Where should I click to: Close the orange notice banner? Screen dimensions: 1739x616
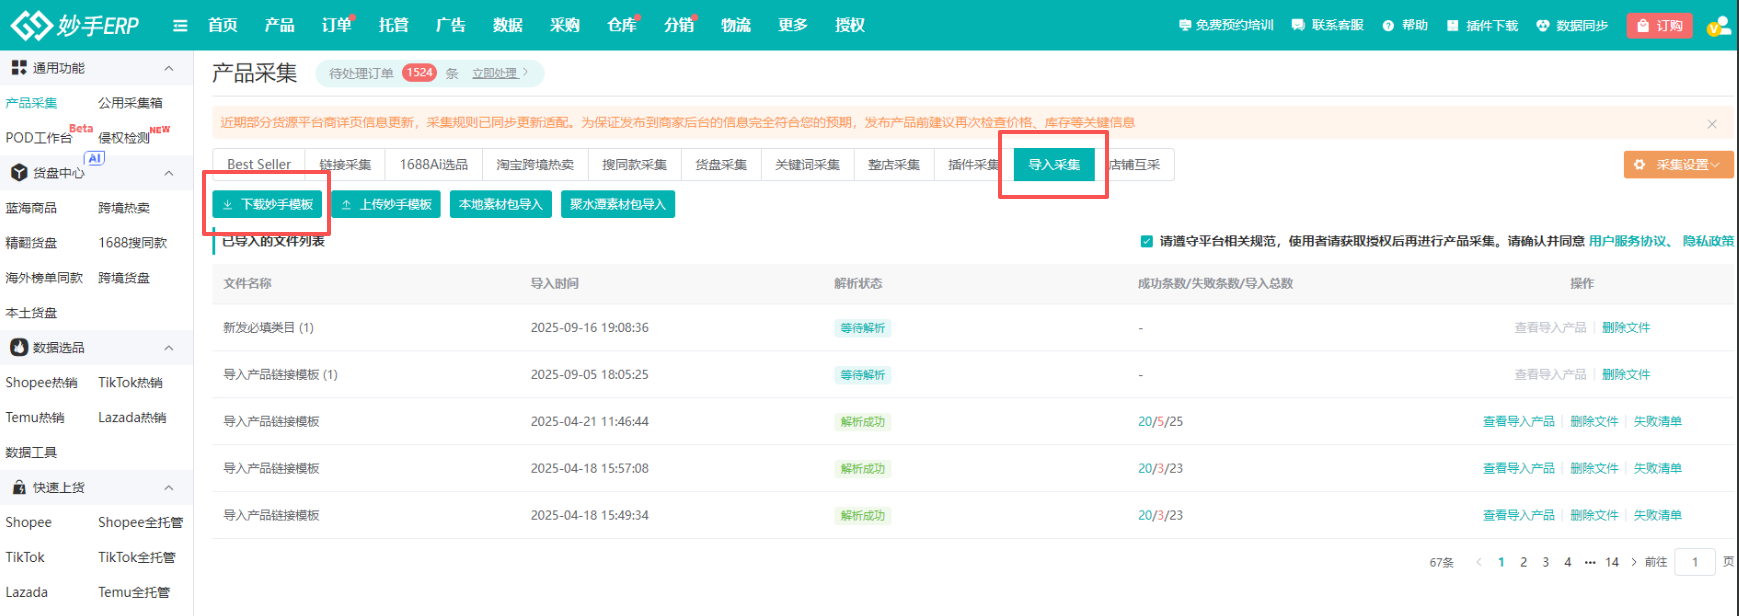tap(1712, 124)
